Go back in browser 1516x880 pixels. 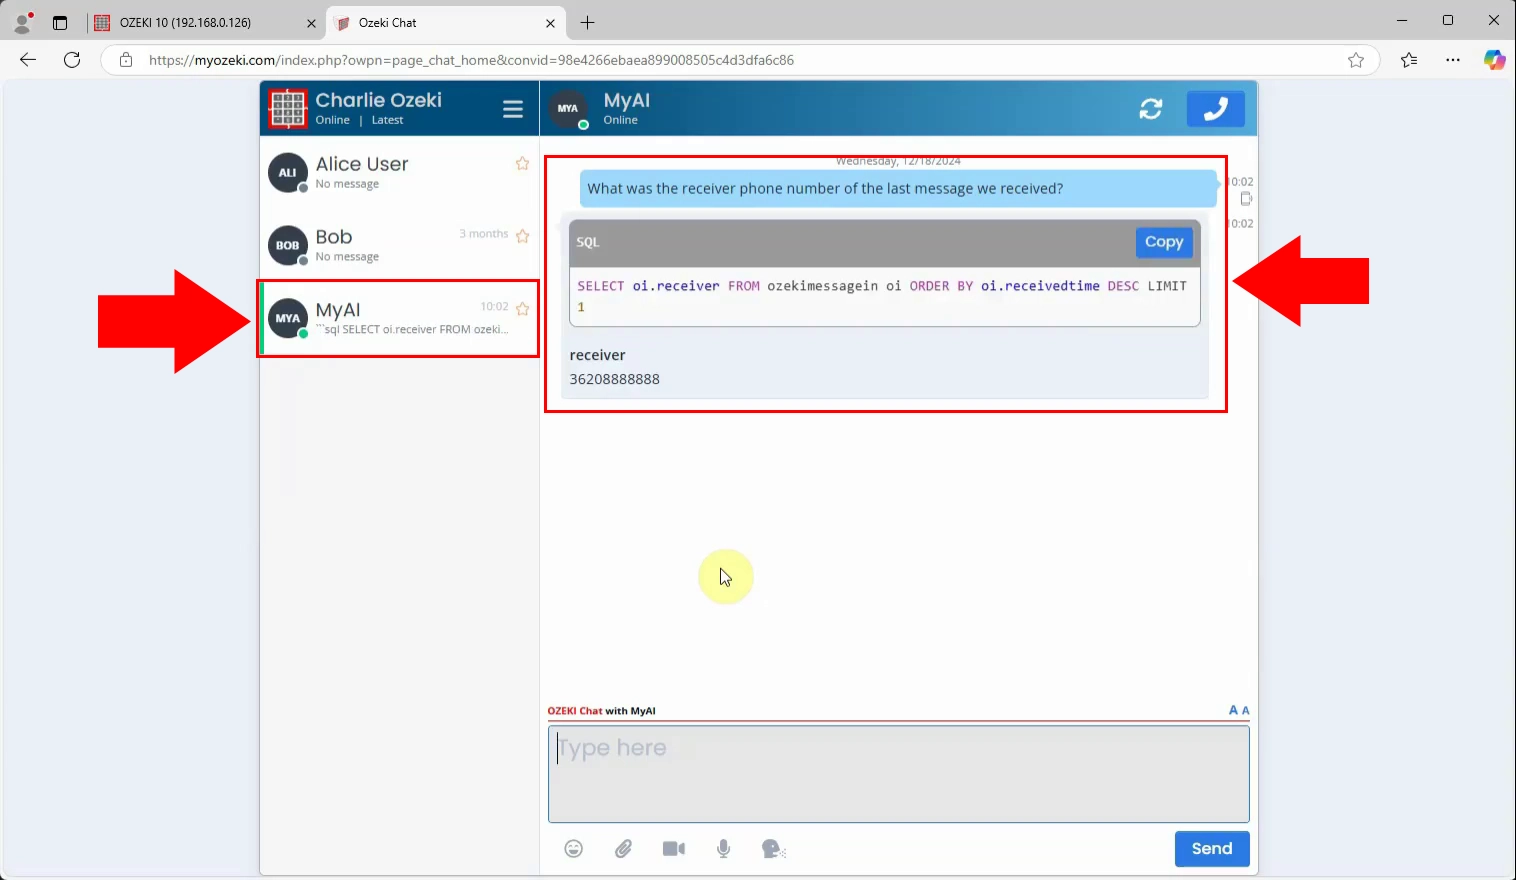pos(28,60)
